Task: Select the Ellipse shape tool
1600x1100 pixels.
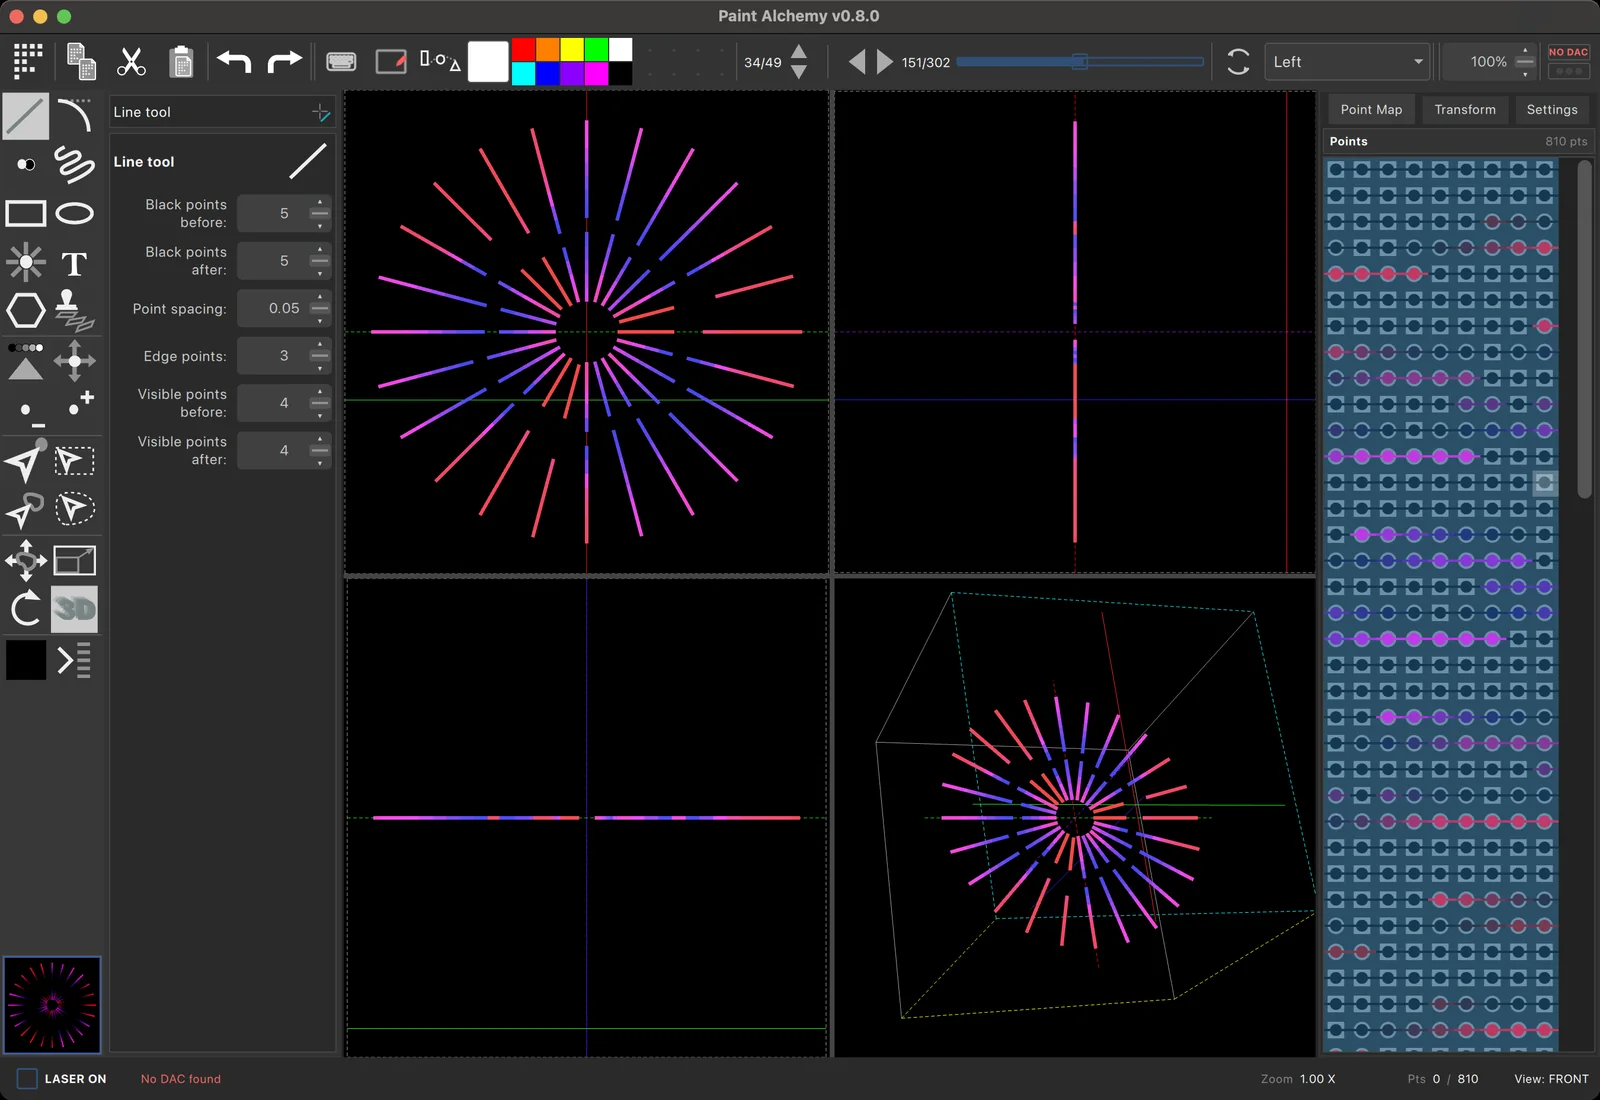Action: (x=75, y=213)
